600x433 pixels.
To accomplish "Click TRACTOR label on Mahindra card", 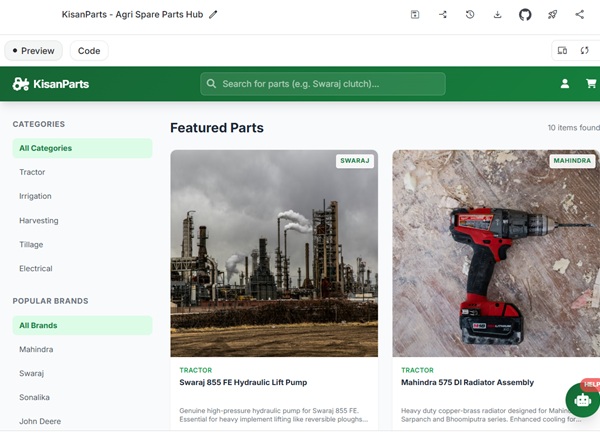I will coord(417,370).
